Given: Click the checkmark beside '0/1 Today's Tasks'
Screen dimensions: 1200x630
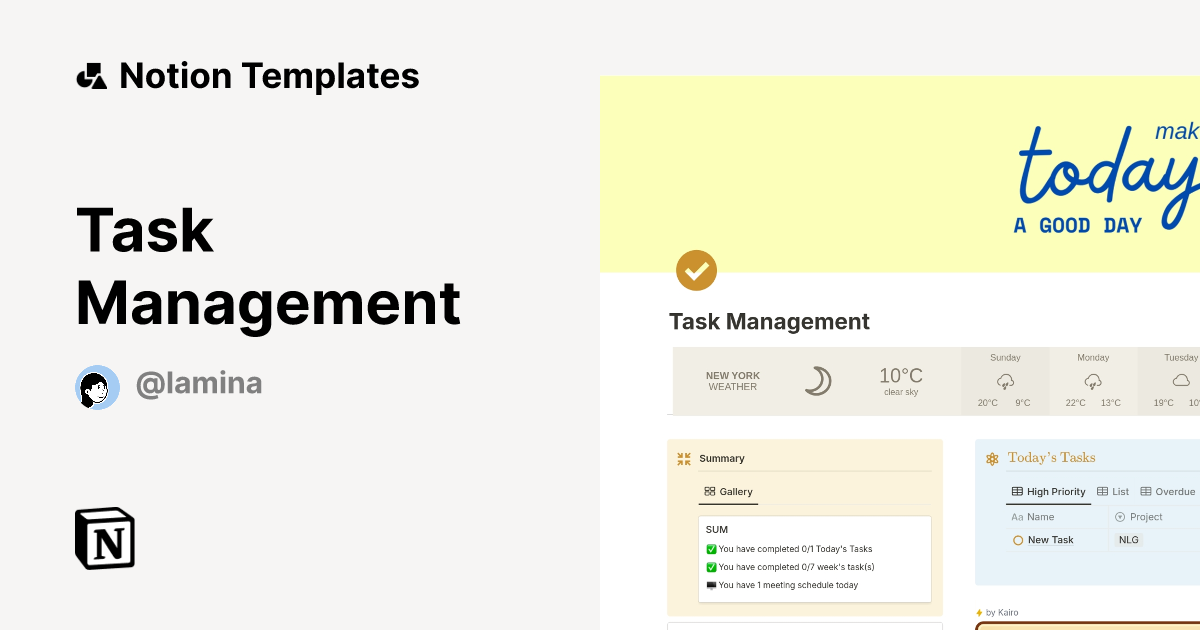Looking at the screenshot, I should point(711,548).
